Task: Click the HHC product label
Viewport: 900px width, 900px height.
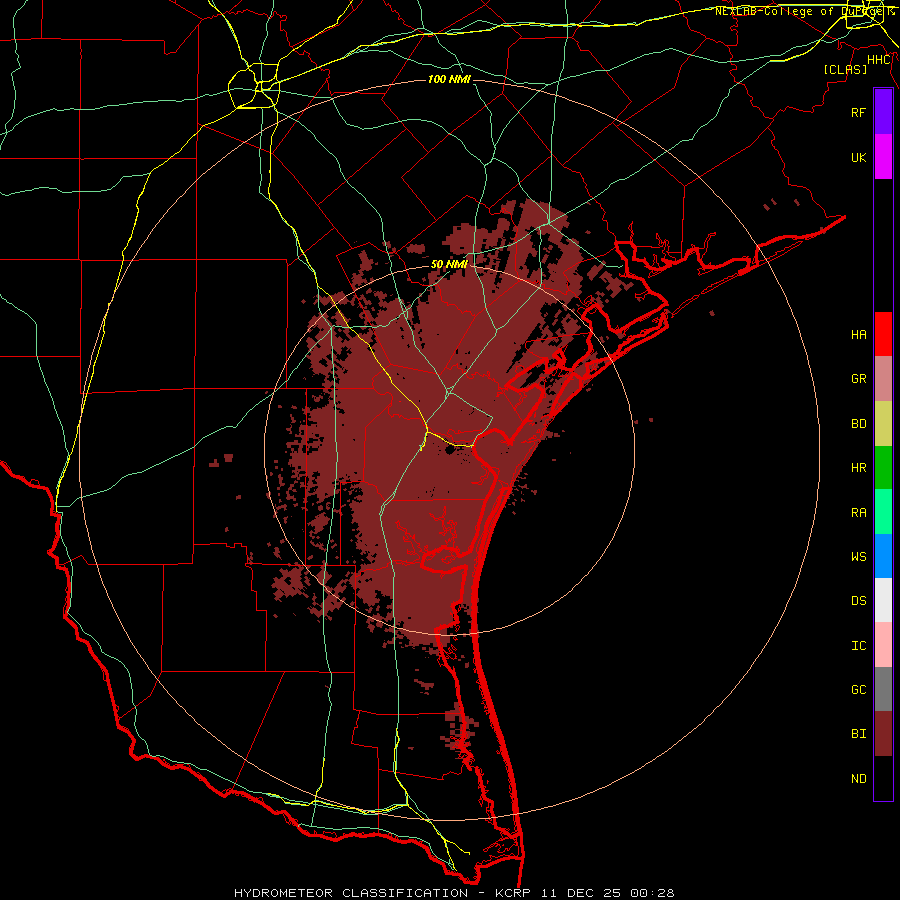Action: (x=879, y=60)
